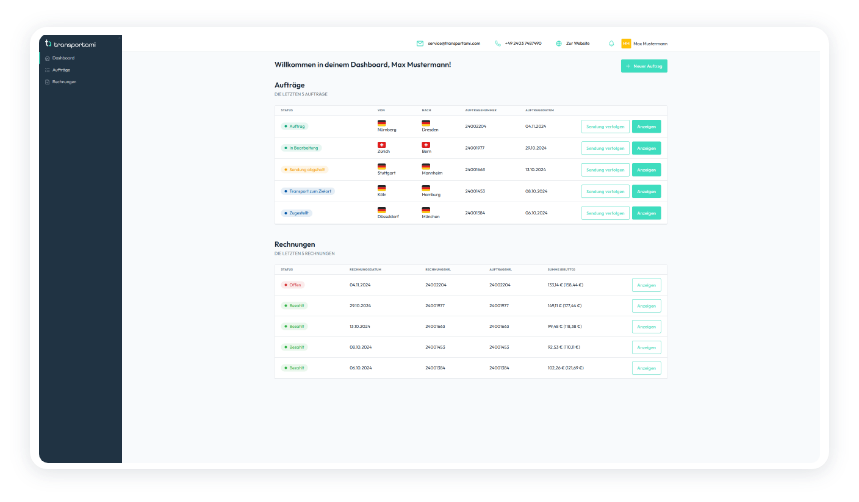Track shipment for Düsseldorf to München order
This screenshot has width=859, height=502.
coord(605,213)
